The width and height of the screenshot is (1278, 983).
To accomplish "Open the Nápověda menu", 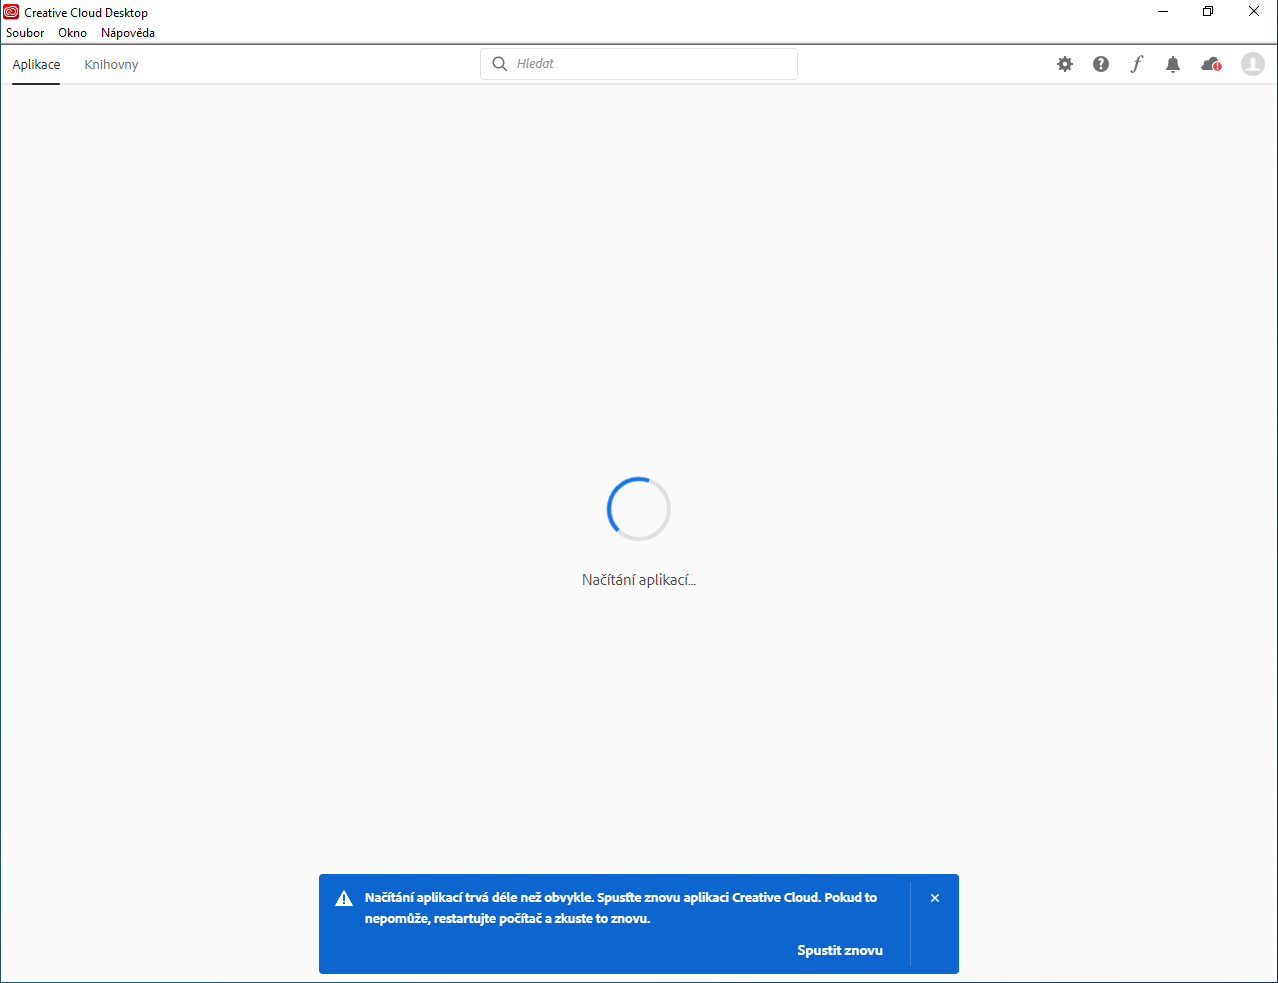I will pyautogui.click(x=128, y=33).
